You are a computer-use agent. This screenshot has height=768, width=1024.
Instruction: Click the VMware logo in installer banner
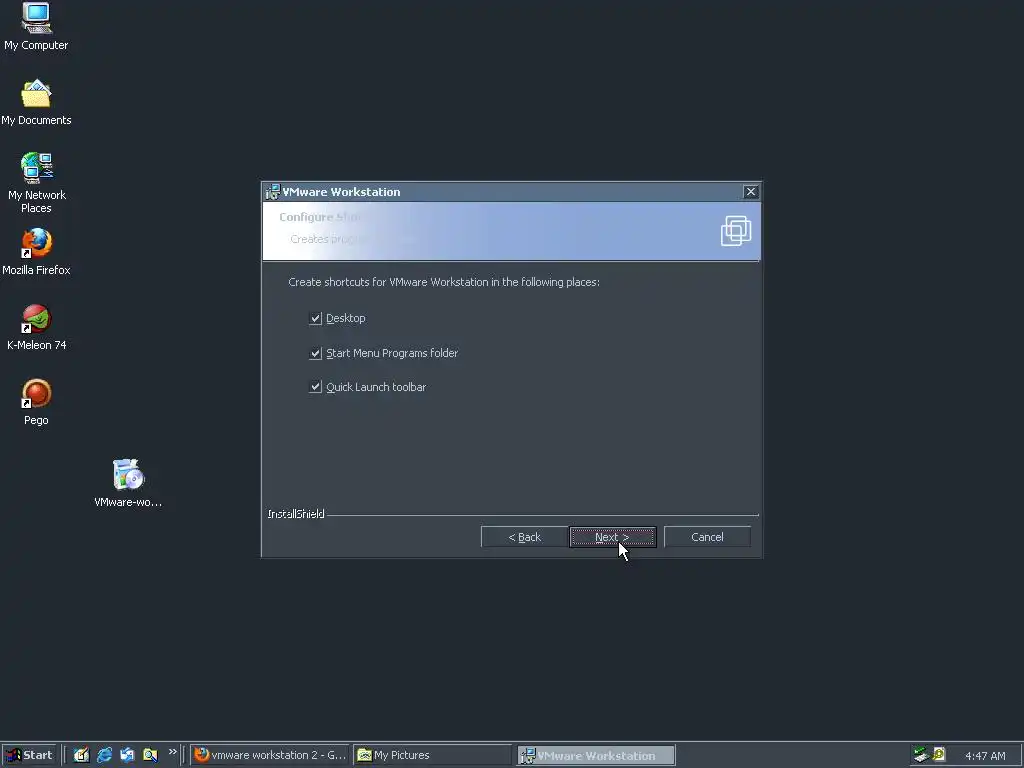tap(735, 231)
